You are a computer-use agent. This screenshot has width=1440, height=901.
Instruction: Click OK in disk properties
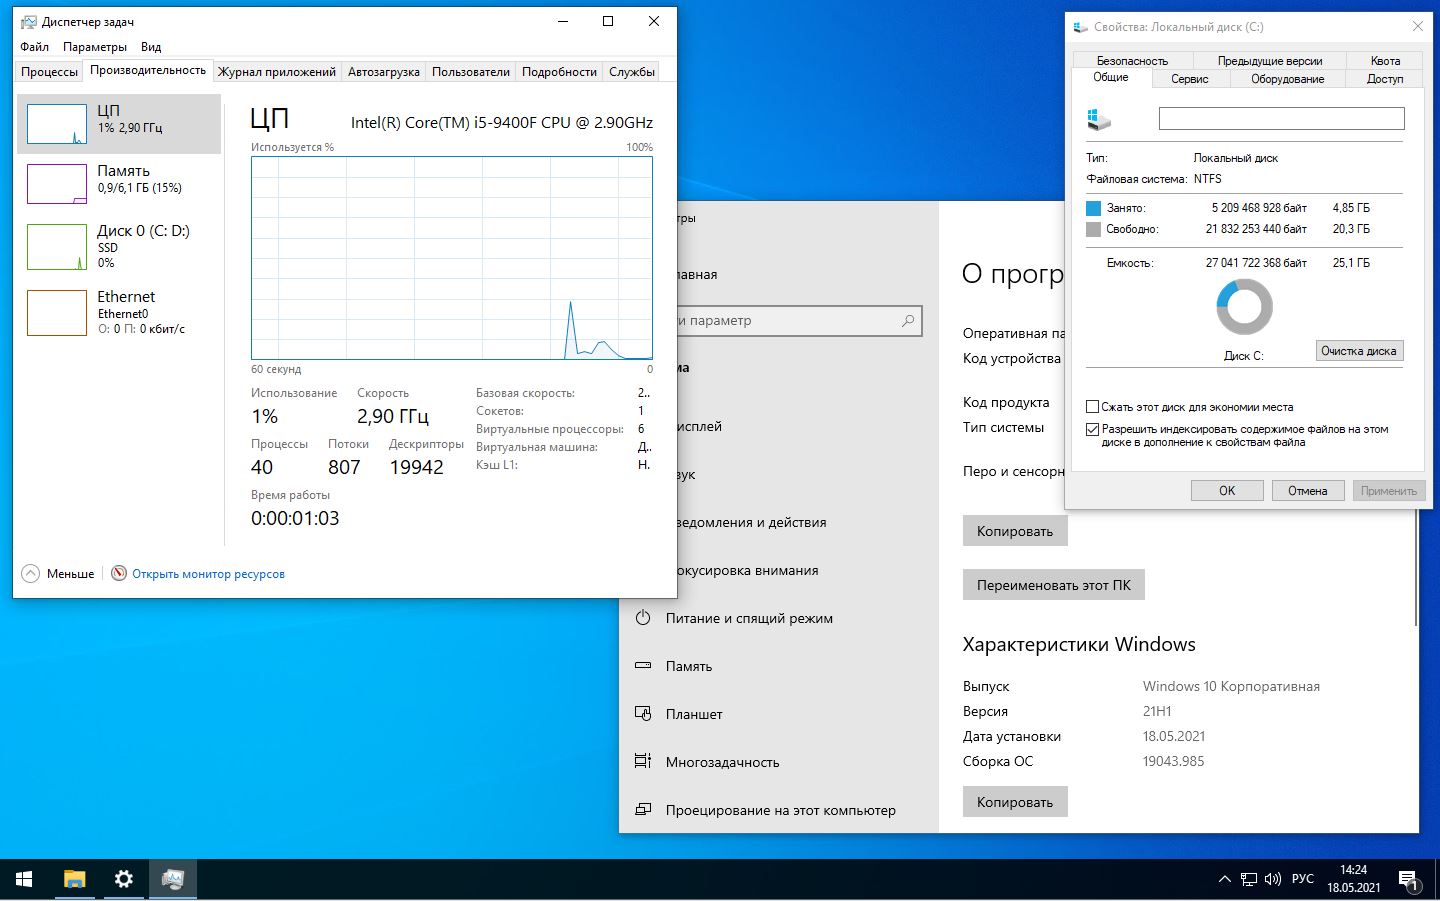tap(1227, 491)
